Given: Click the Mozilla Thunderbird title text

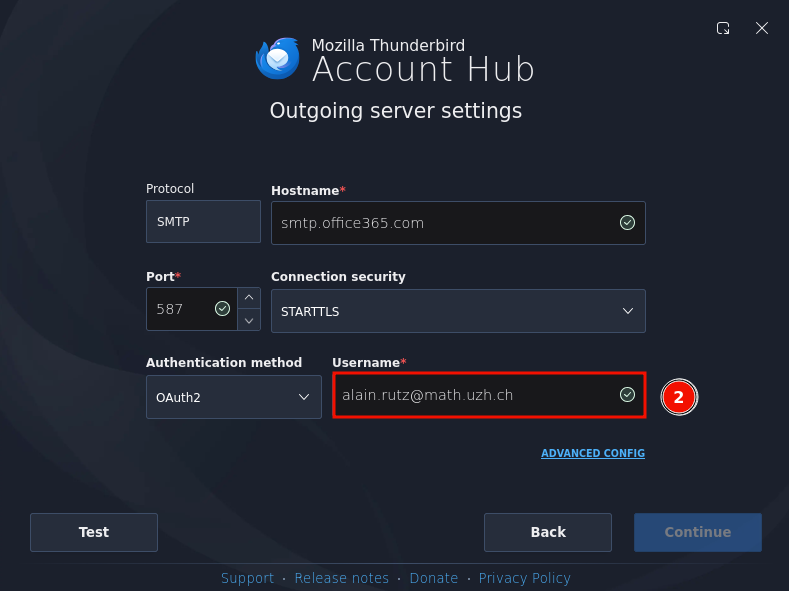Looking at the screenshot, I should tap(388, 45).
